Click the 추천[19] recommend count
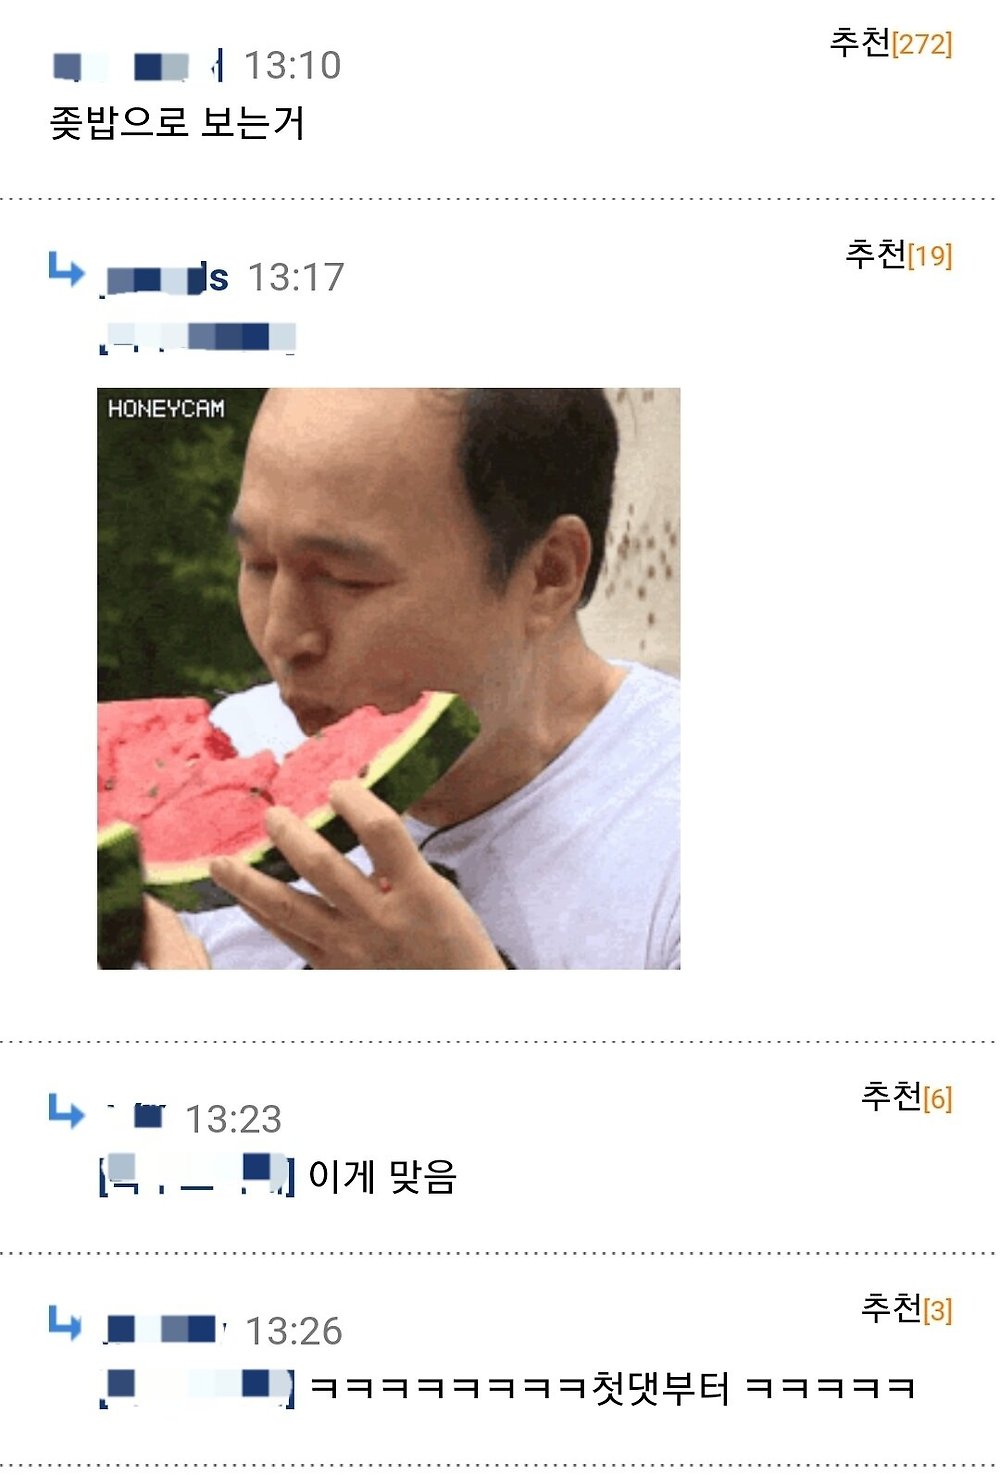Screen dimensions: 1000x1475 [899, 254]
